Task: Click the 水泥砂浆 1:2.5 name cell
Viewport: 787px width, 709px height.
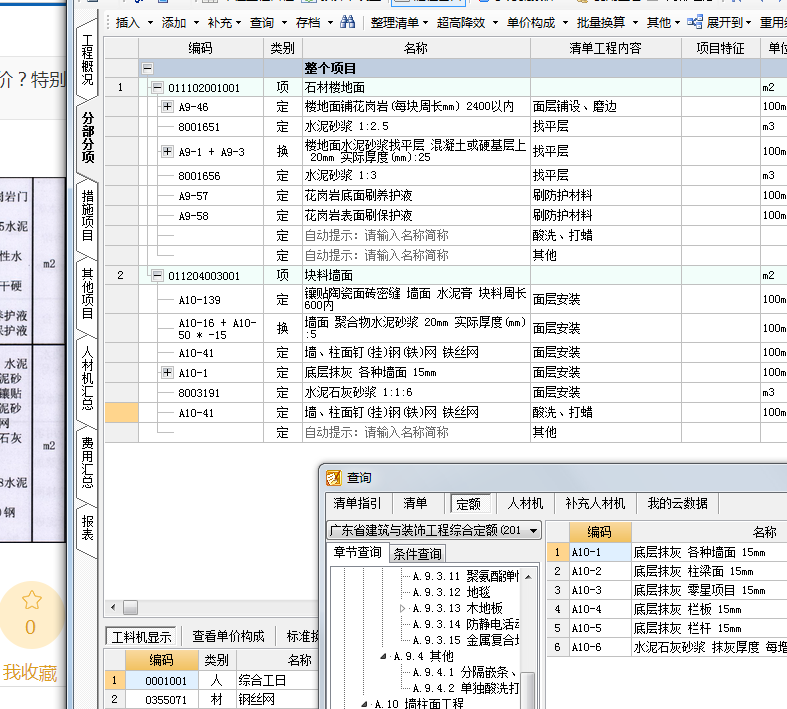Action: point(416,126)
